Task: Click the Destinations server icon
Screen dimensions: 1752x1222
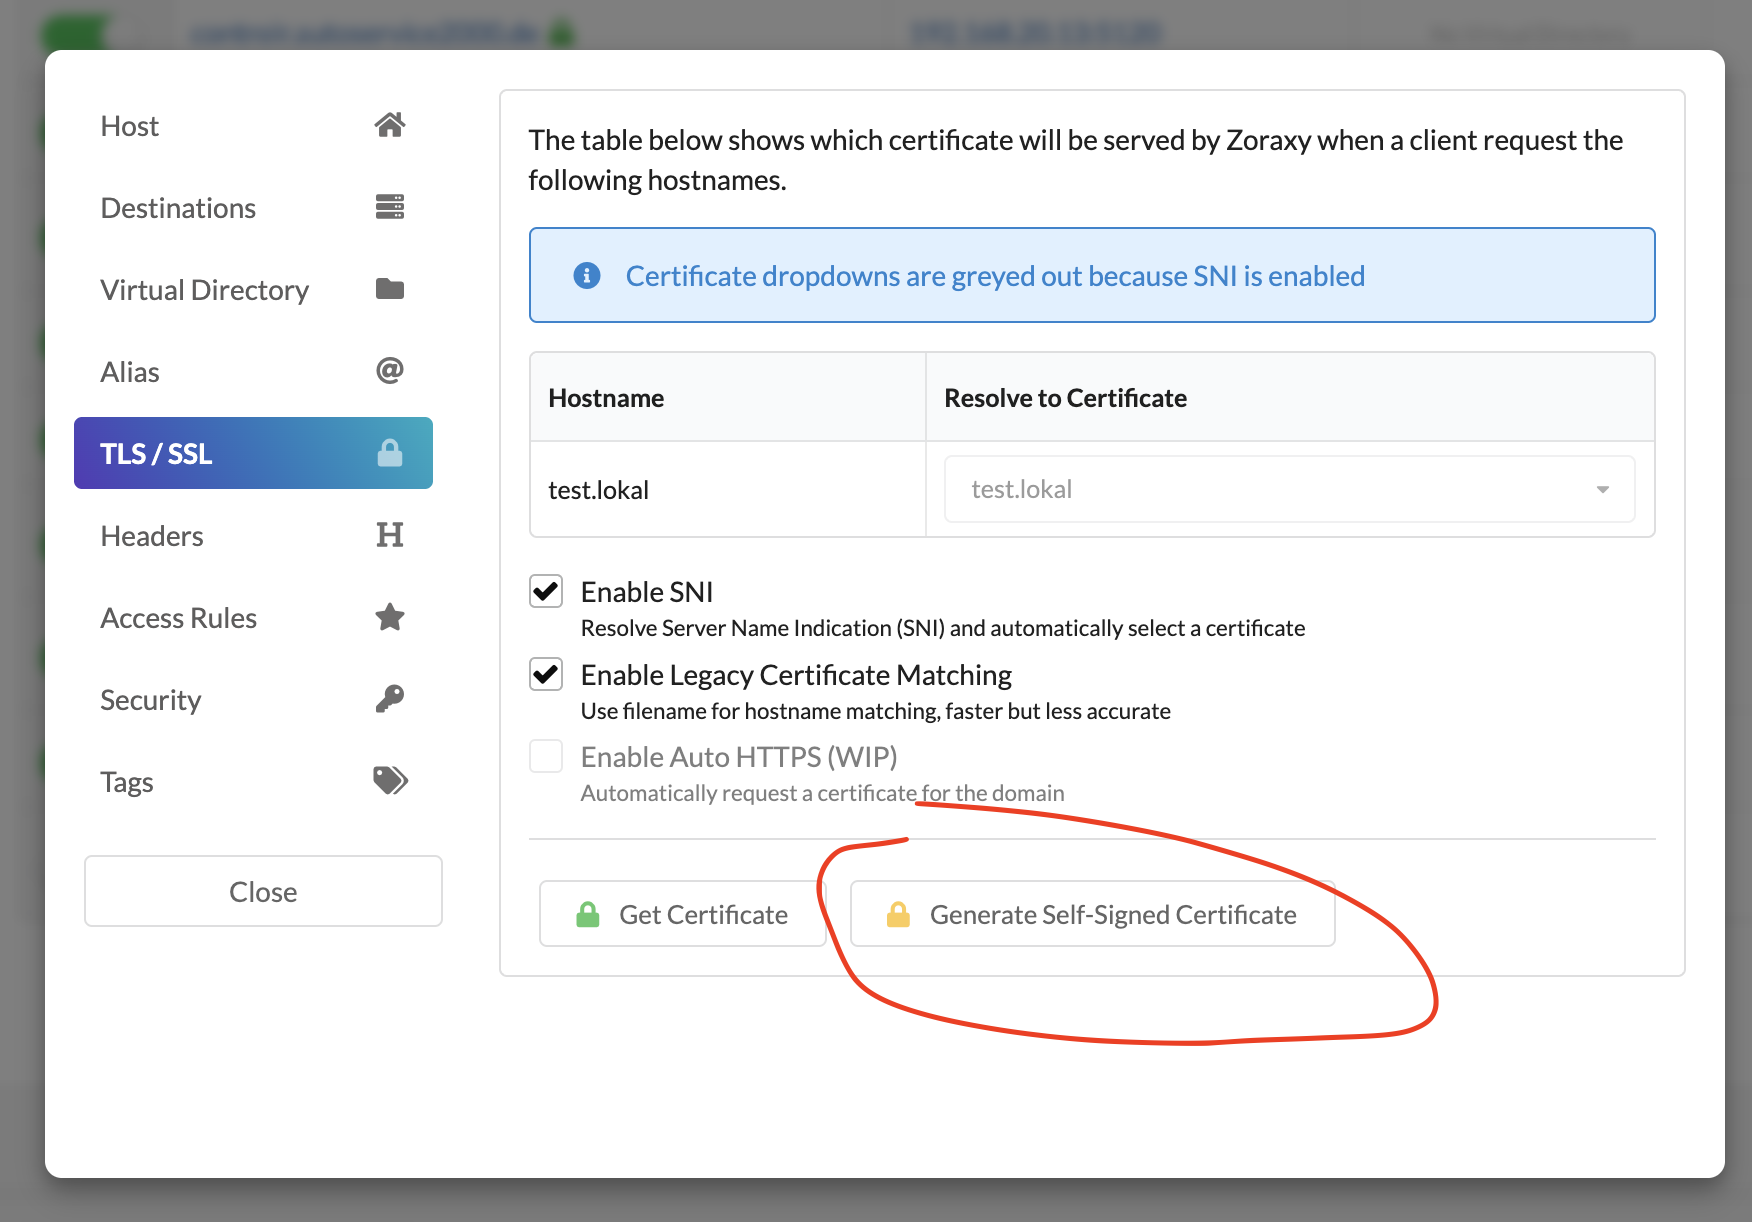Action: coord(390,207)
